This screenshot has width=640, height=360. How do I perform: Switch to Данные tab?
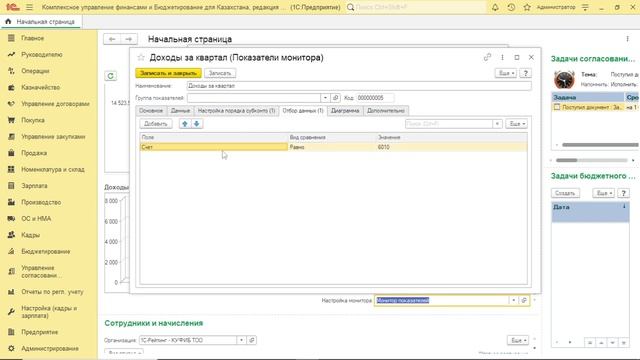pyautogui.click(x=180, y=111)
